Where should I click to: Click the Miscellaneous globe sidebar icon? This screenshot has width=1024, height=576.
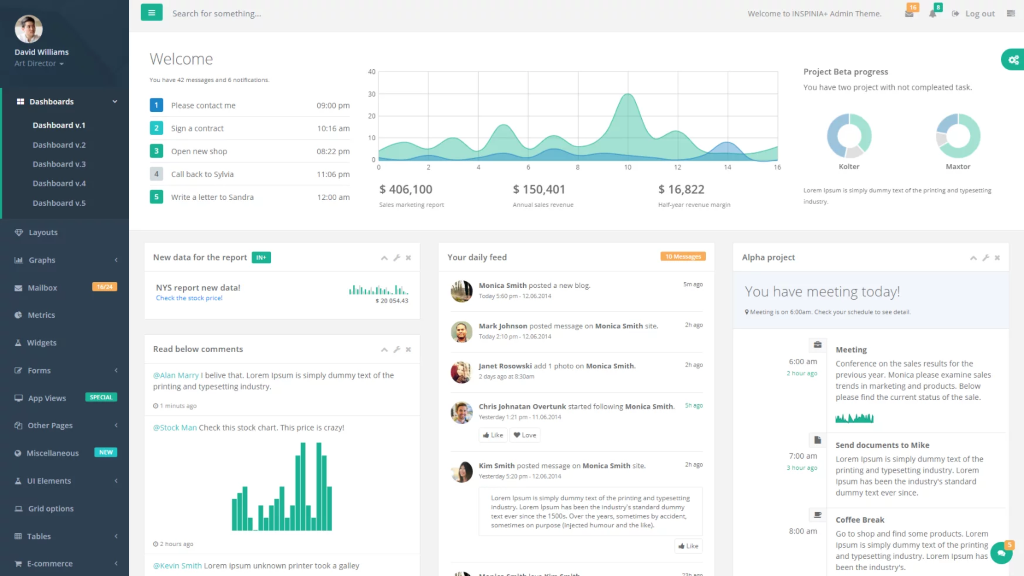pos(18,453)
